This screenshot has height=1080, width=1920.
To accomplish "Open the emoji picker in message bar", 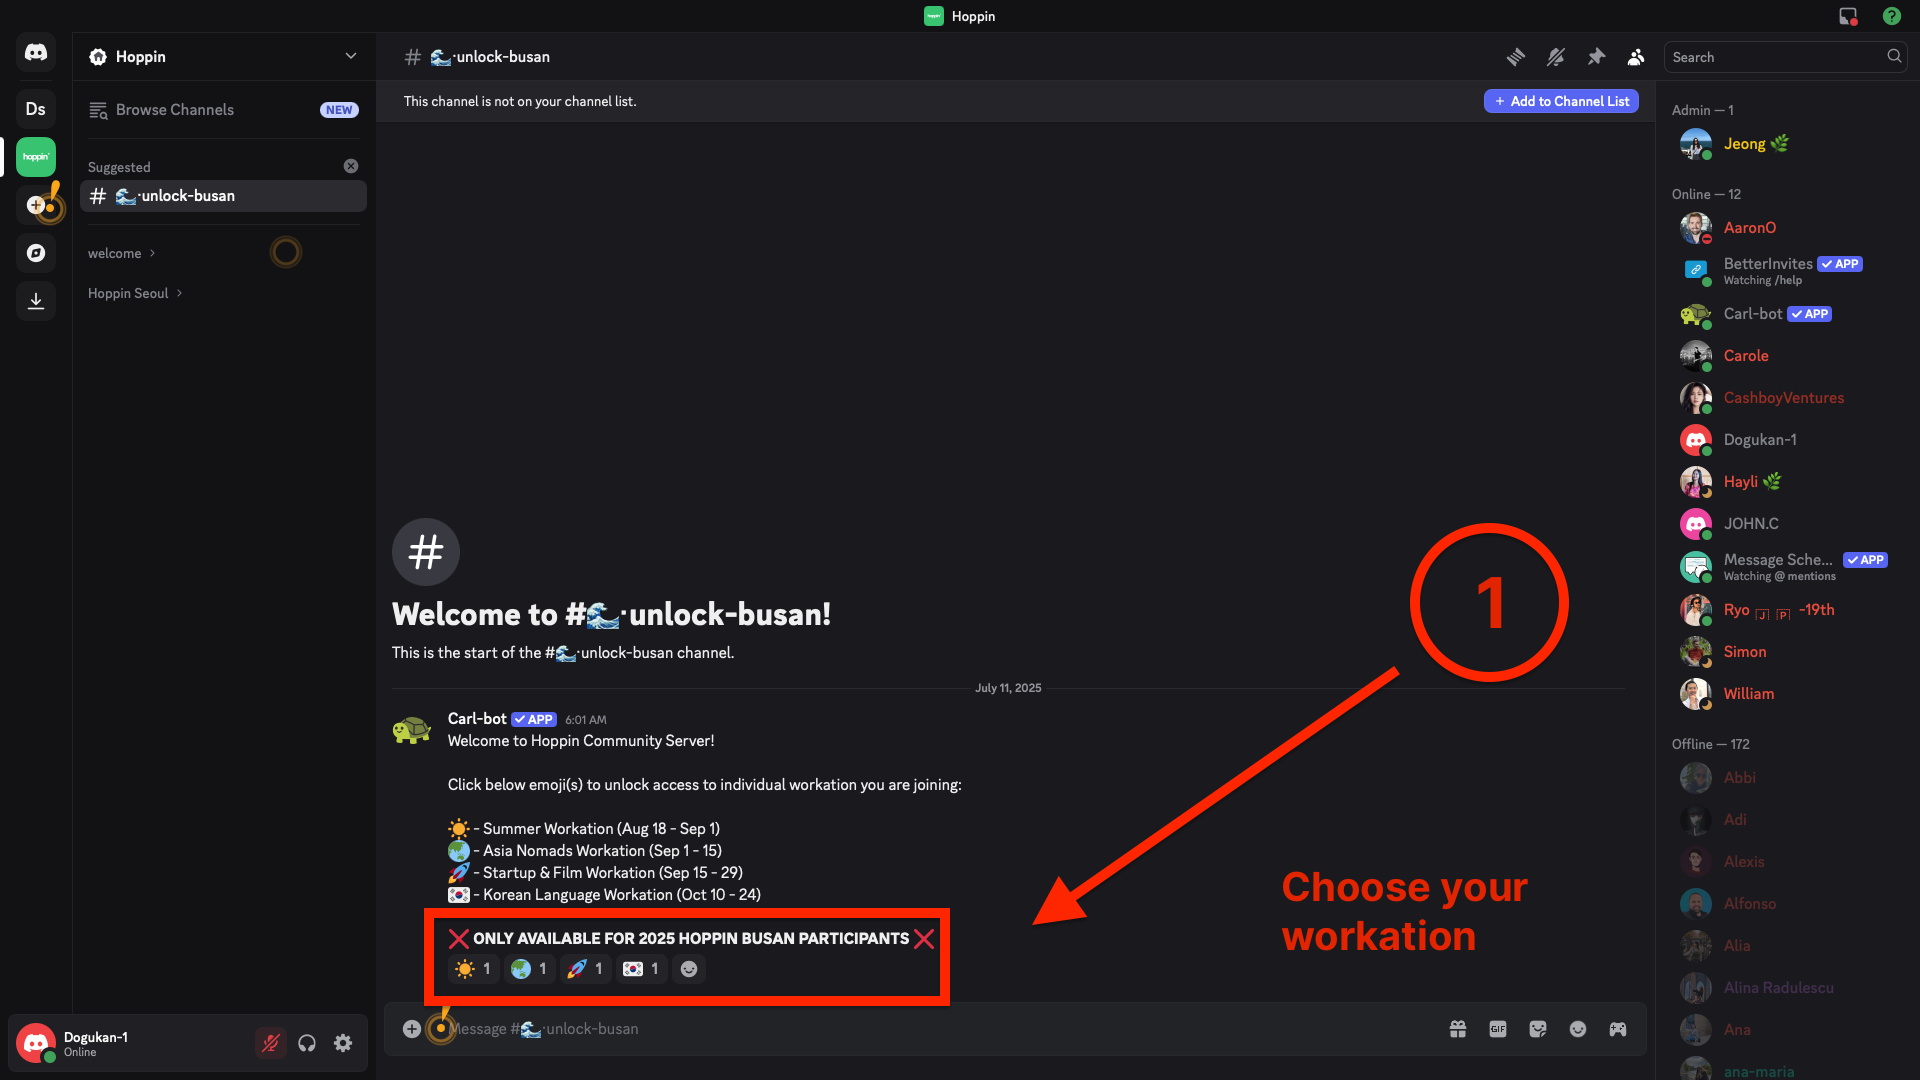I will (1578, 1029).
